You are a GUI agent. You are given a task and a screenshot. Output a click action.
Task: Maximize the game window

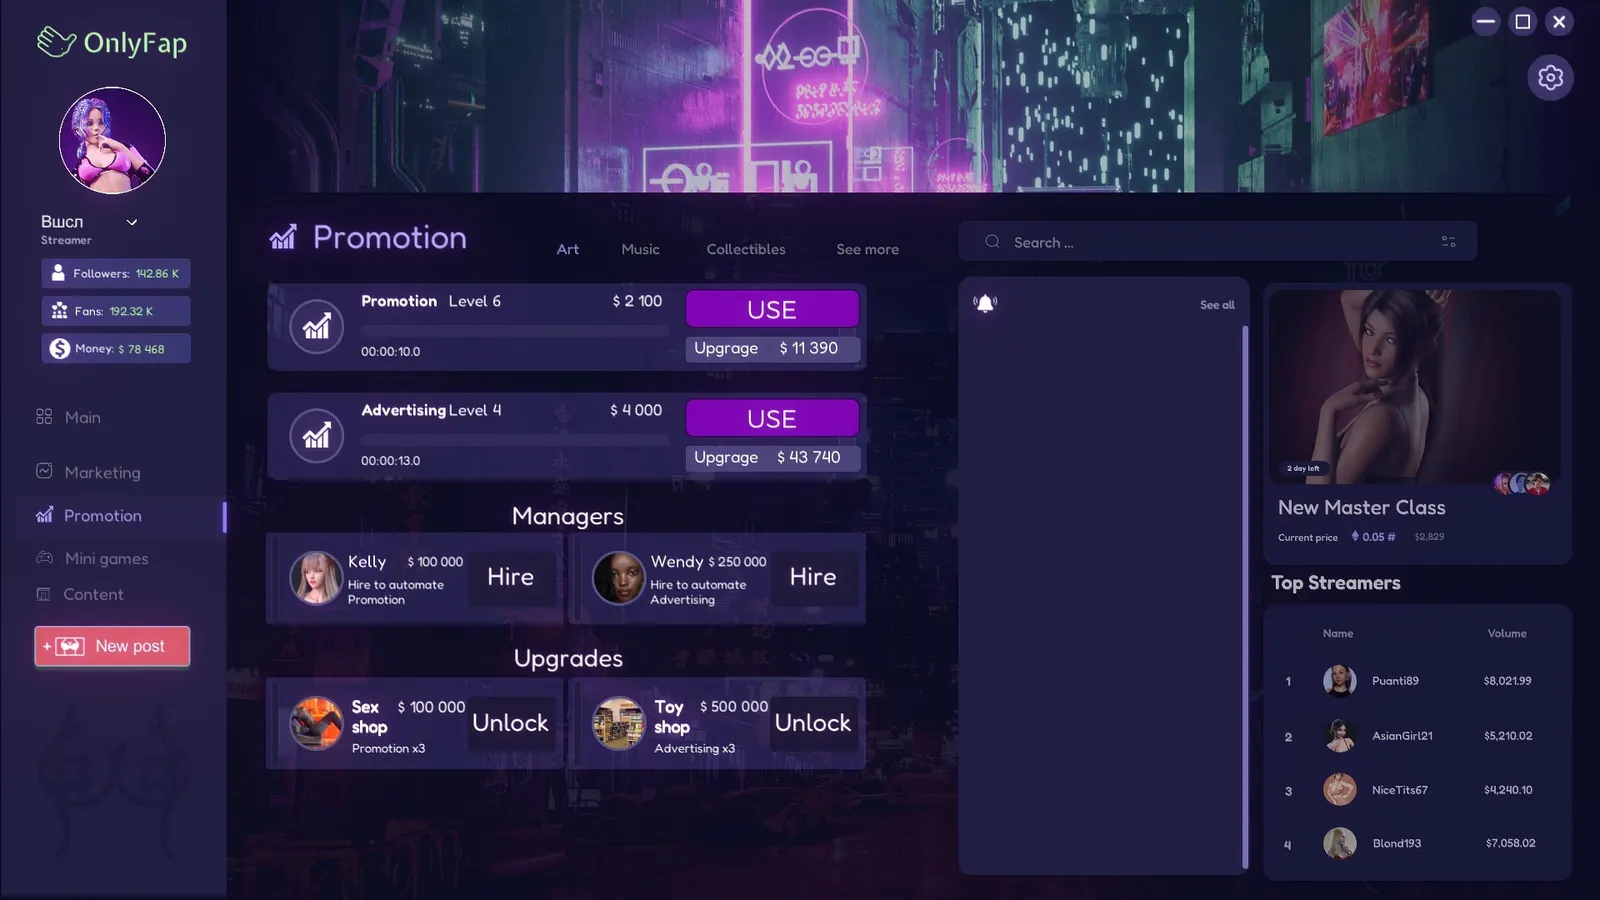click(x=1523, y=21)
